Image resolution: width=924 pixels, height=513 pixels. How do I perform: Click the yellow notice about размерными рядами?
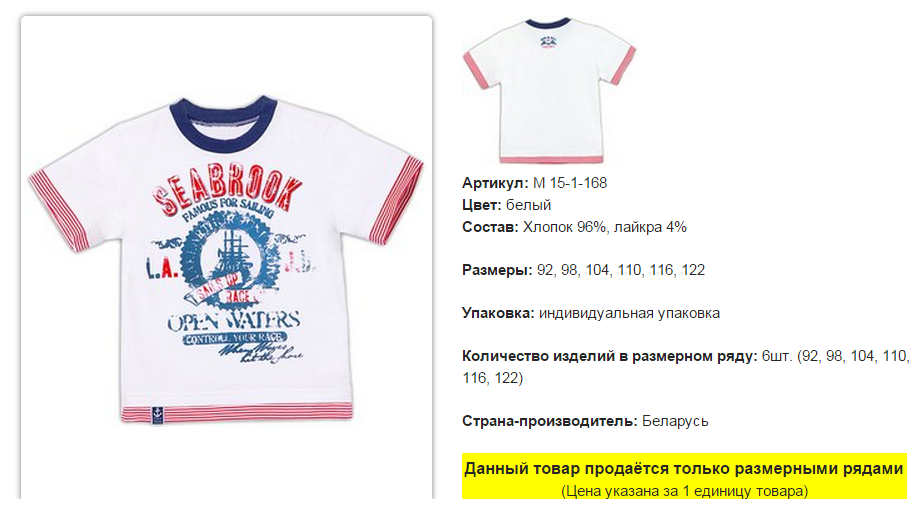[x=684, y=476]
